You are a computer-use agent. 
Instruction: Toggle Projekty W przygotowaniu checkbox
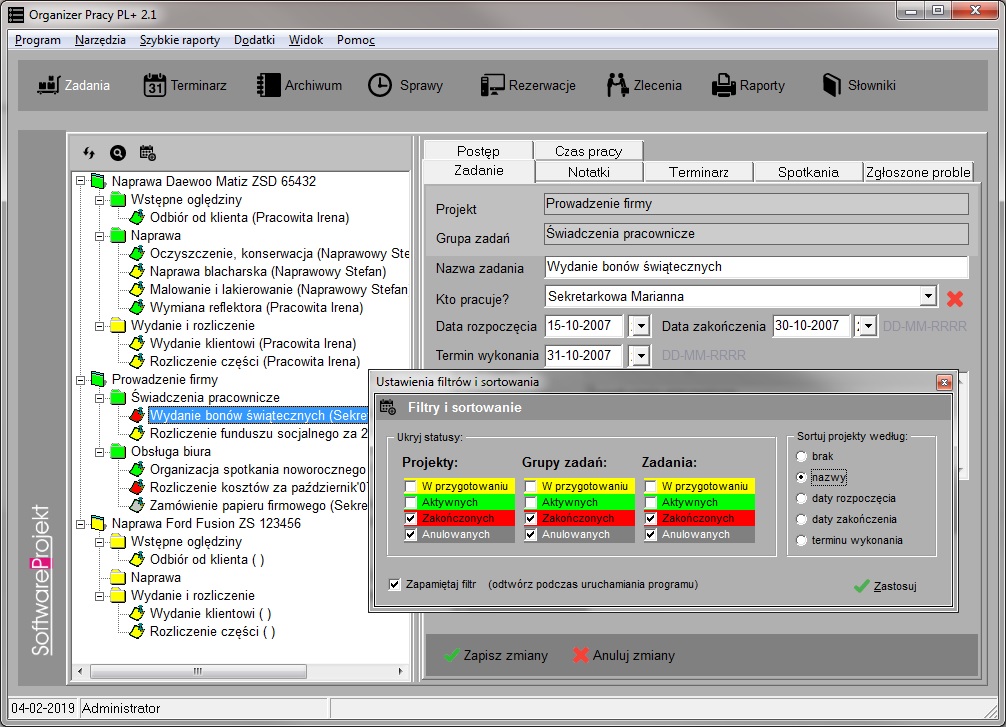411,486
